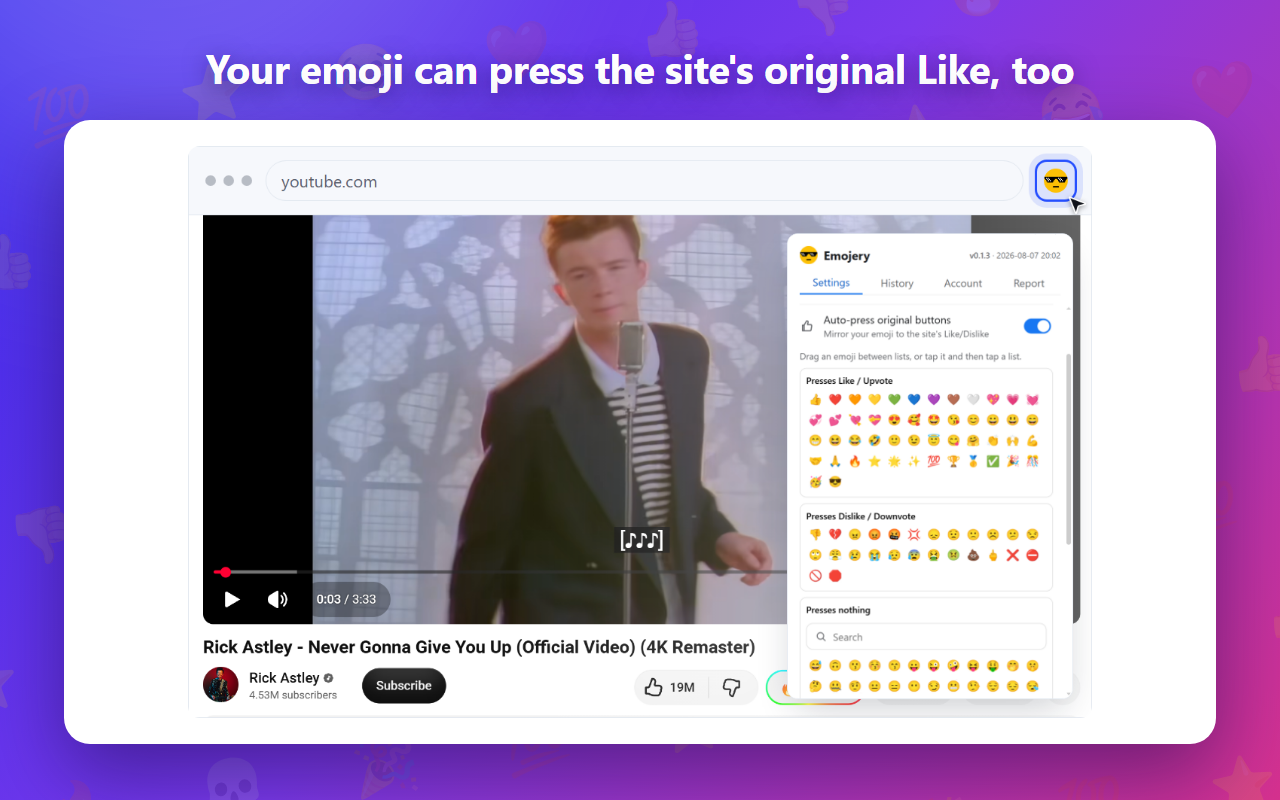Click the 'Presses Like / Upvote' list heading
Viewport: 1280px width, 800px height.
point(849,381)
